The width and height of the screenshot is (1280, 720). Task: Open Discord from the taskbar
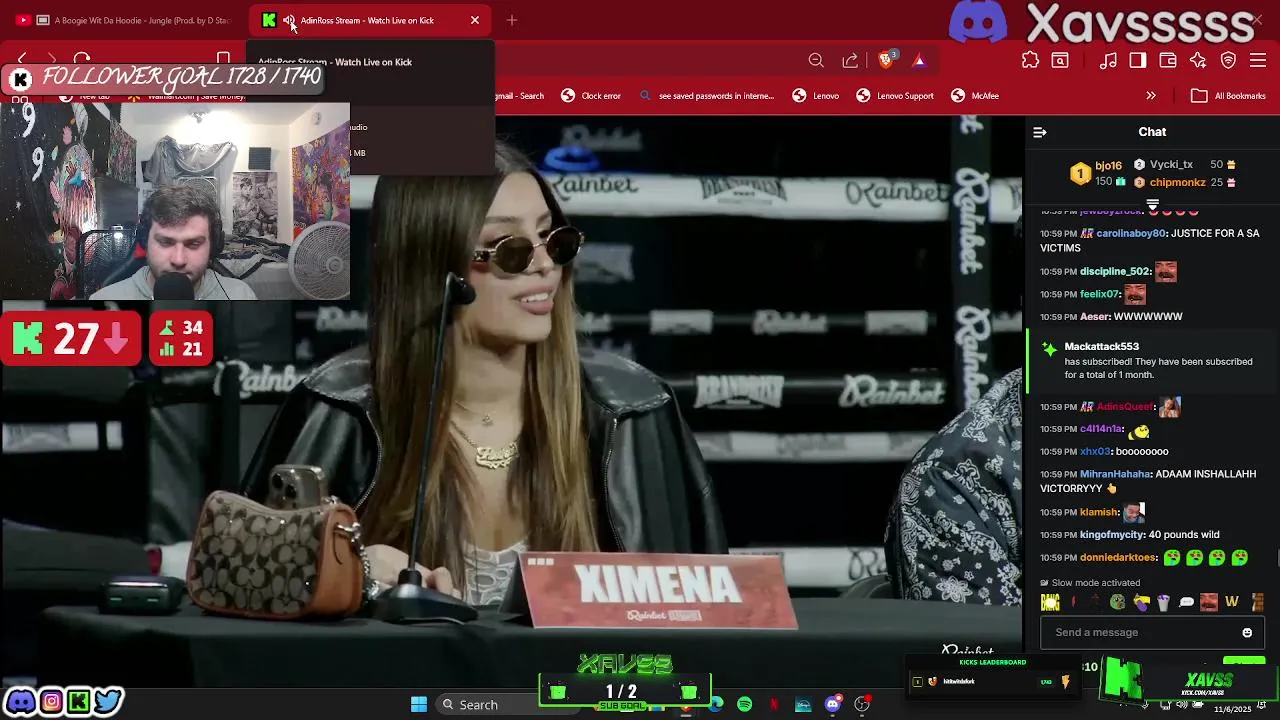(832, 705)
